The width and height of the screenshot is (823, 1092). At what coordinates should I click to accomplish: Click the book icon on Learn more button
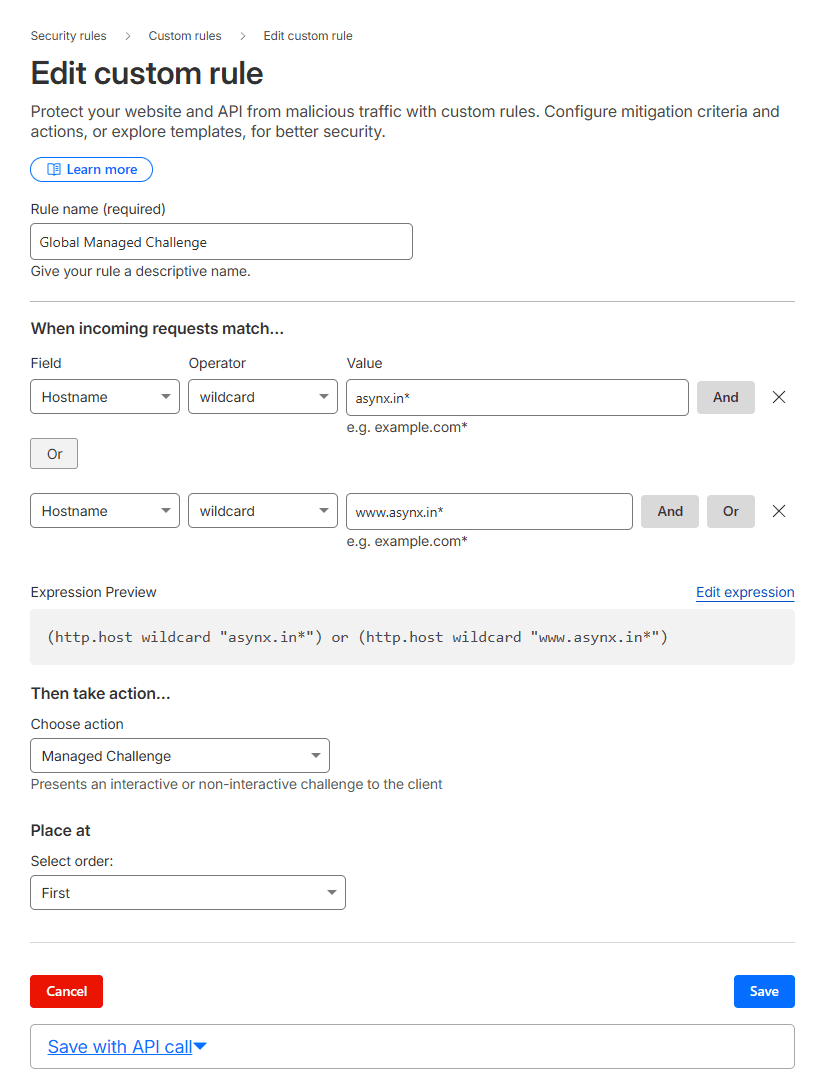[53, 169]
